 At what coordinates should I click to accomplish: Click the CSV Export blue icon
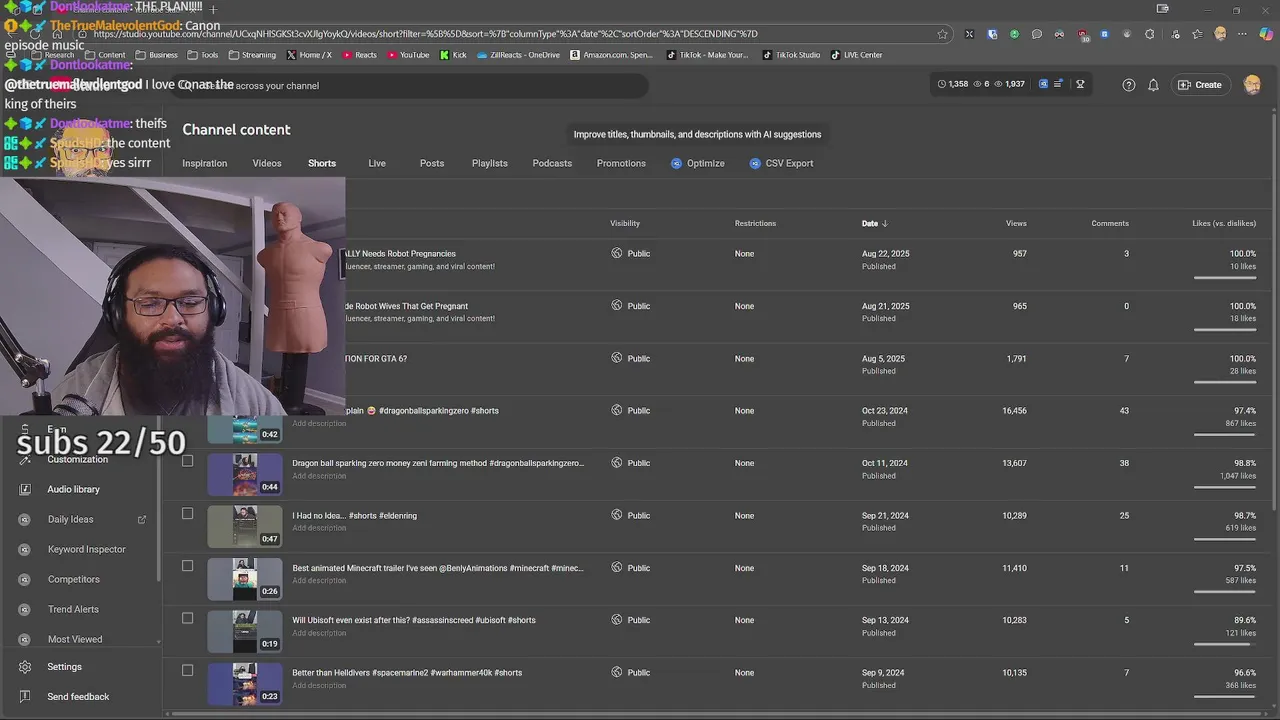(755, 163)
